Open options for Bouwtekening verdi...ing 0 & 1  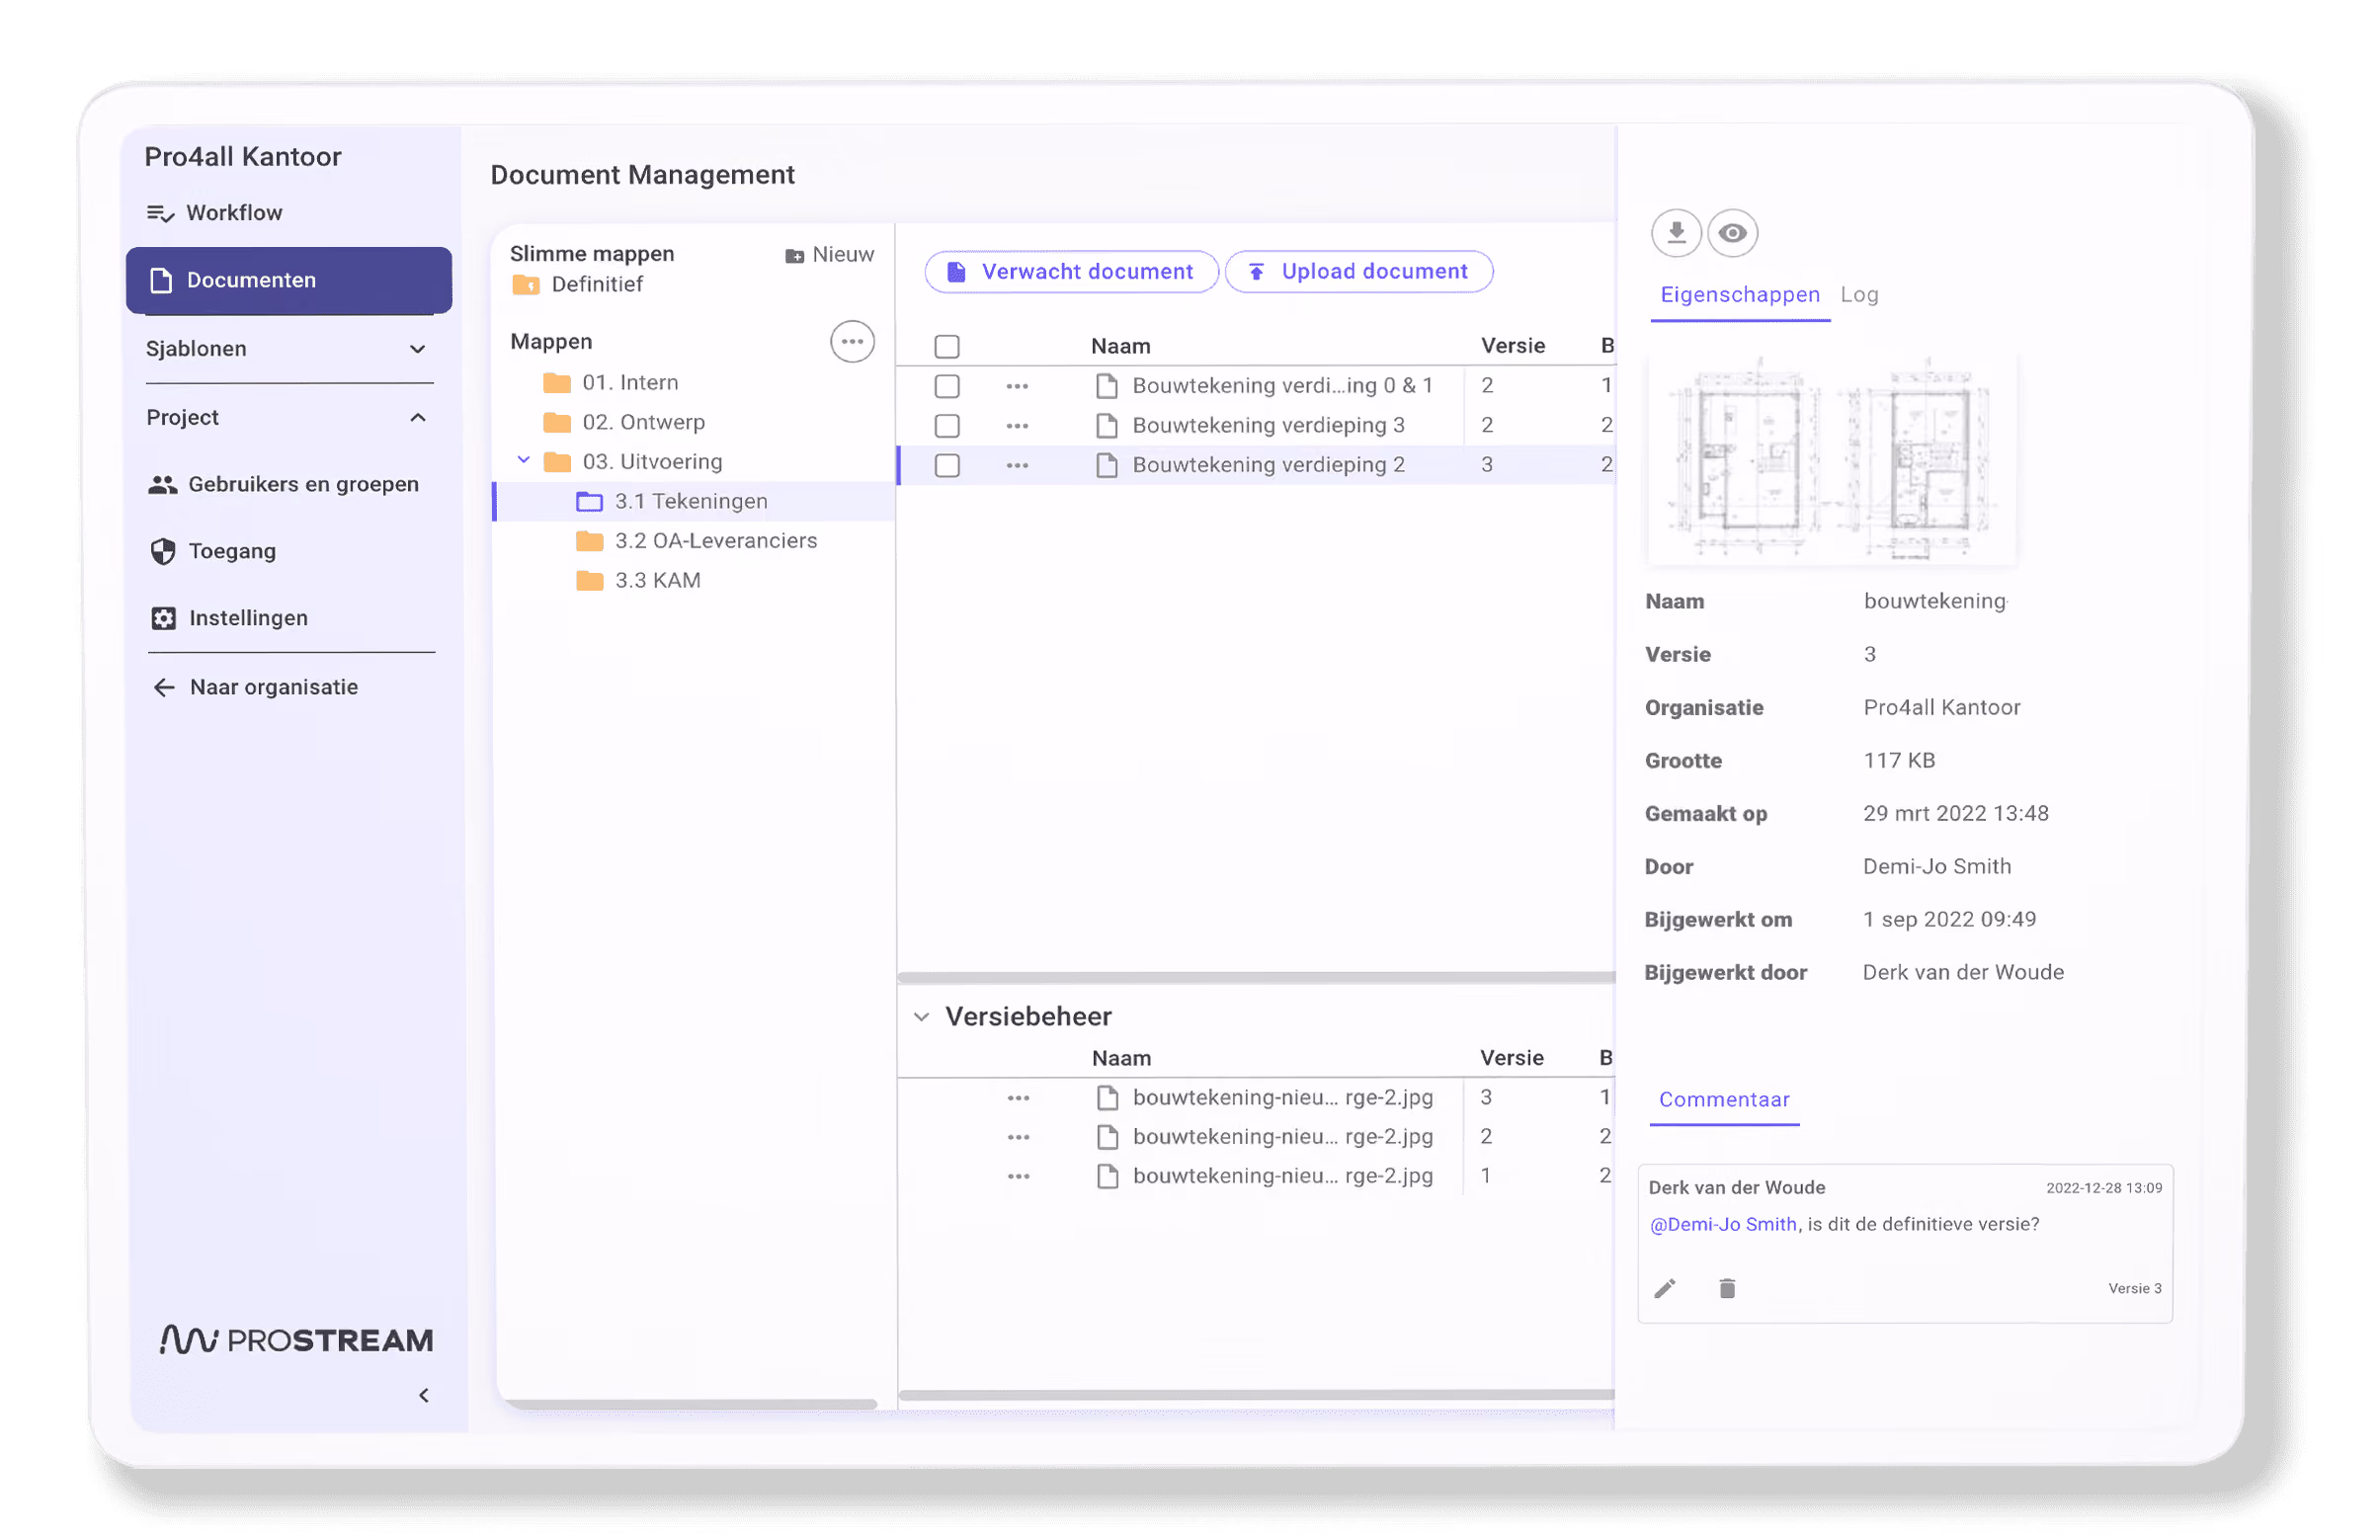pos(1017,385)
